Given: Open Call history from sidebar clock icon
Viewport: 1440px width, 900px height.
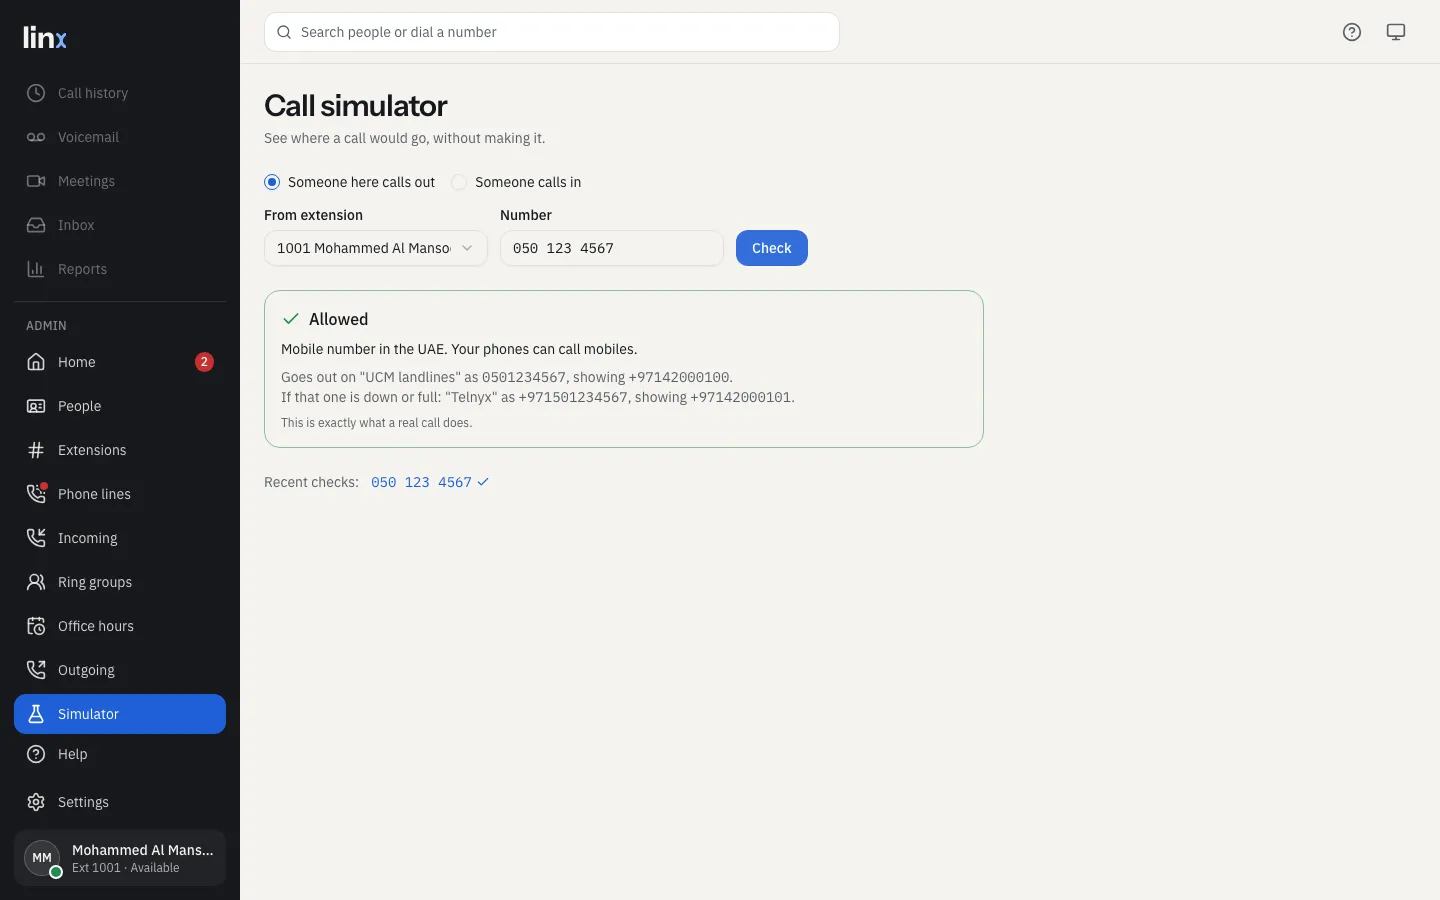Looking at the screenshot, I should [x=36, y=93].
